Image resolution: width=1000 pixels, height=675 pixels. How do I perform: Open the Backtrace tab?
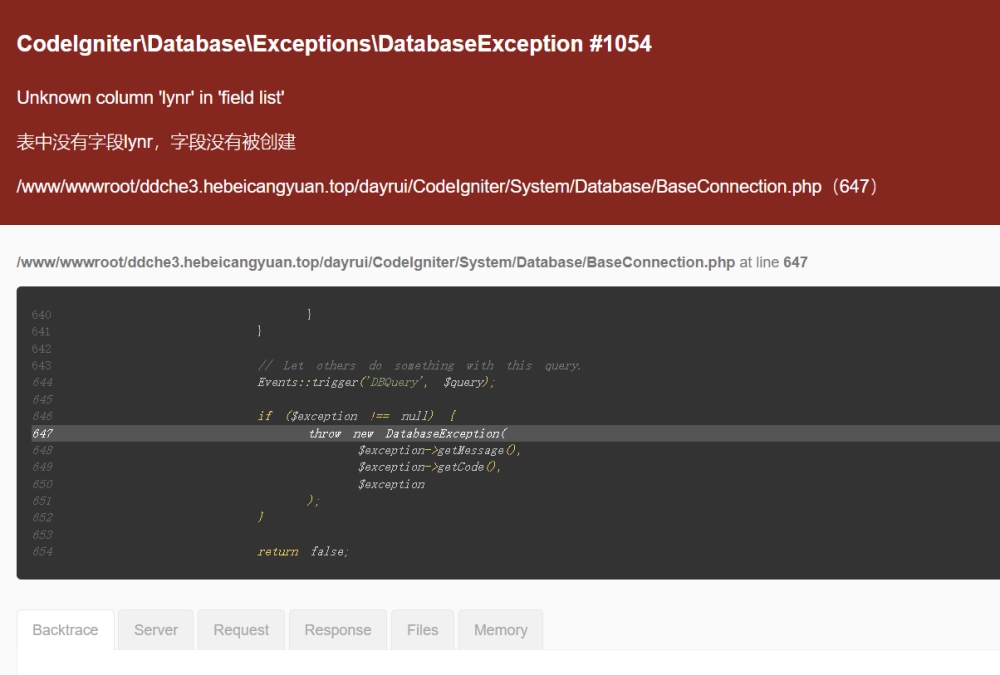65,630
